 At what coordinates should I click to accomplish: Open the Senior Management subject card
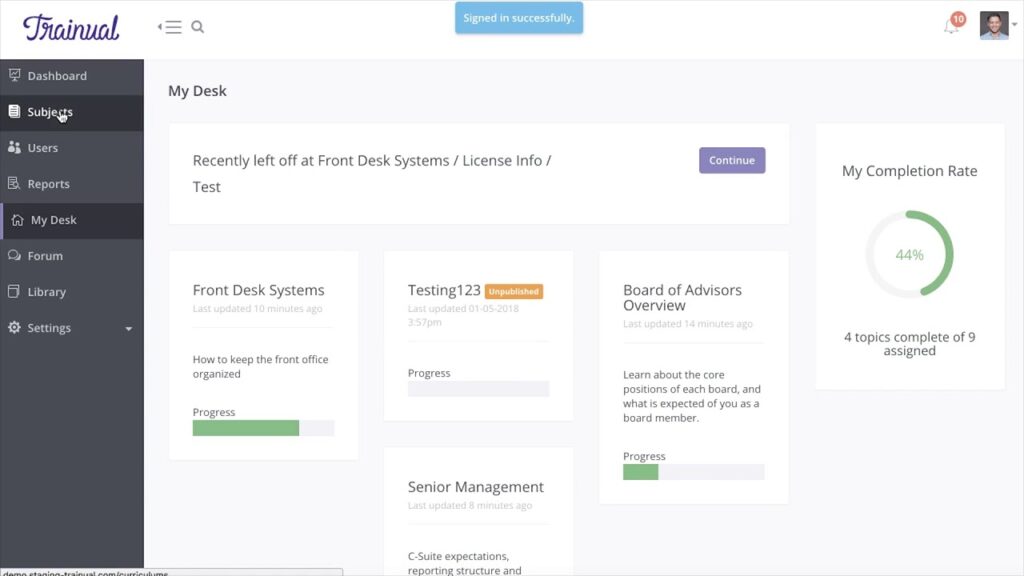(x=475, y=487)
